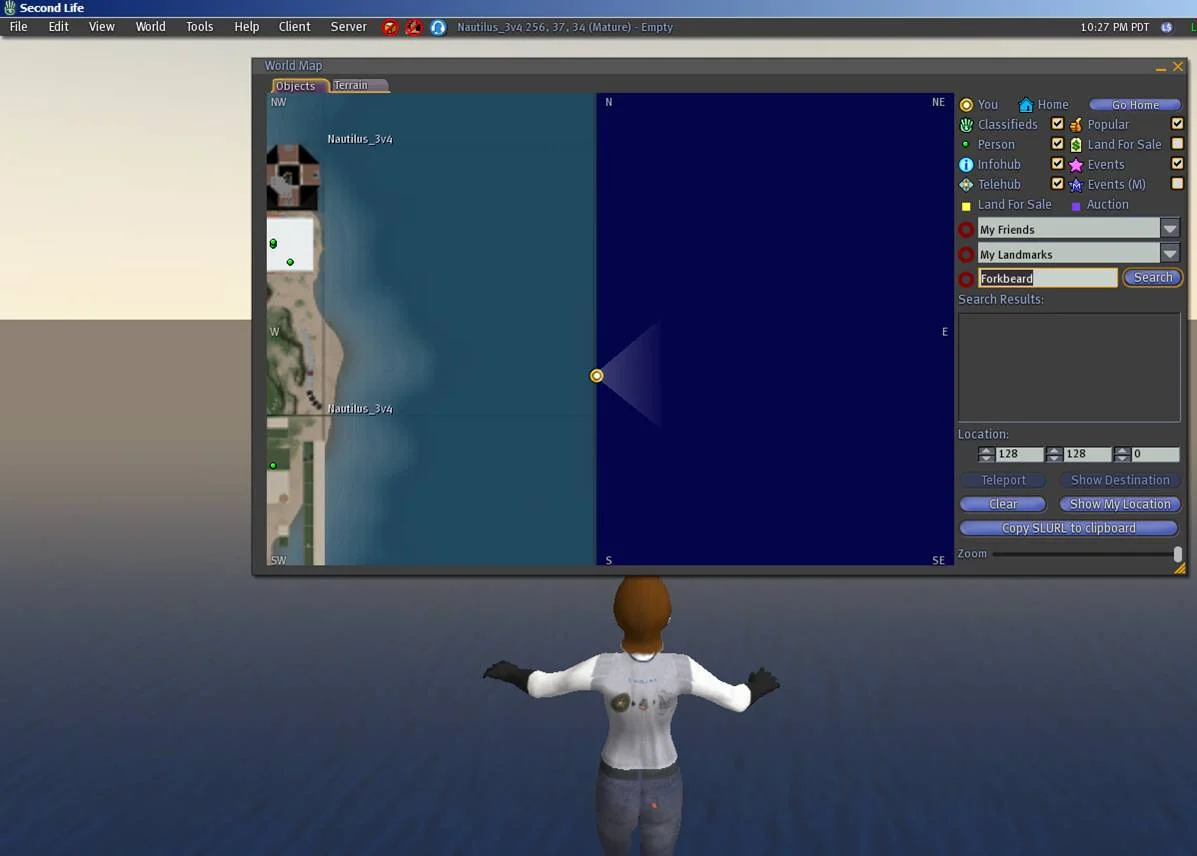Click the green person dot near bottom-left of map
Viewport: 1197px width, 856px height.
click(x=273, y=465)
